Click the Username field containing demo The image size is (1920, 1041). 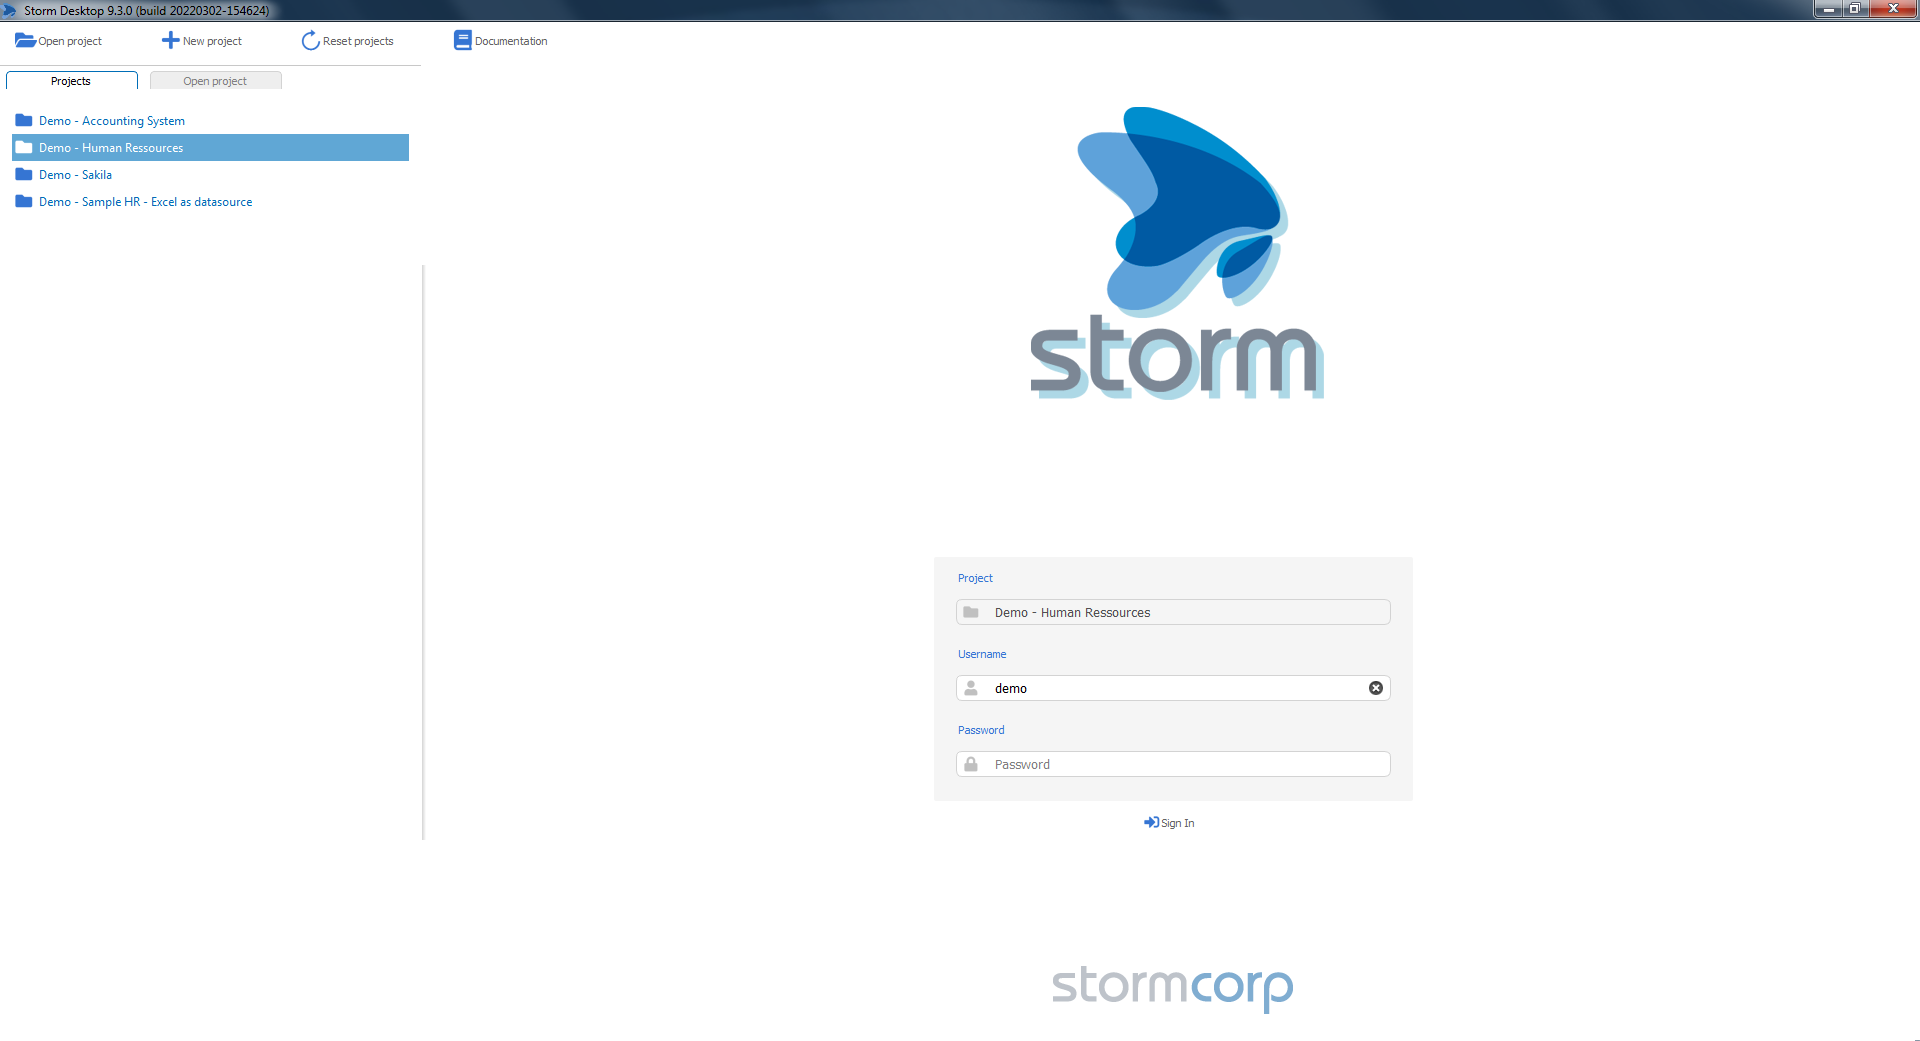(x=1173, y=688)
